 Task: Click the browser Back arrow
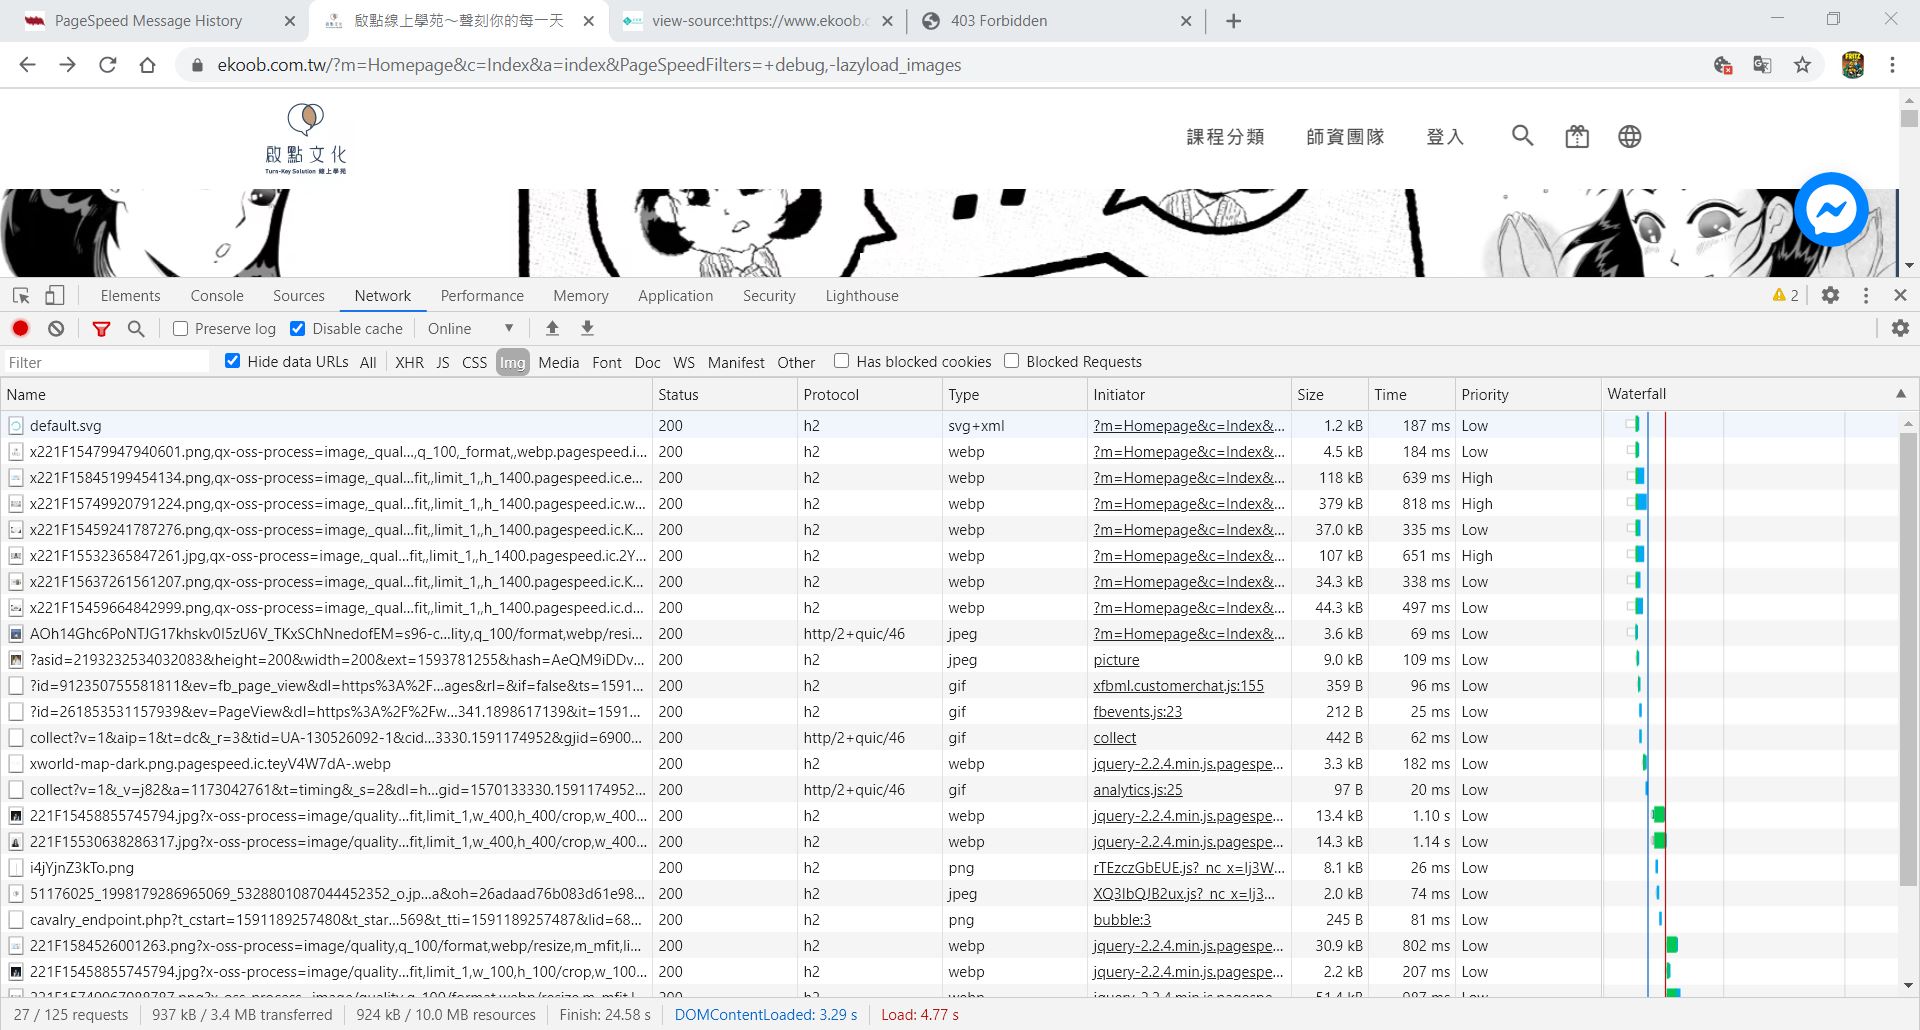click(x=27, y=65)
